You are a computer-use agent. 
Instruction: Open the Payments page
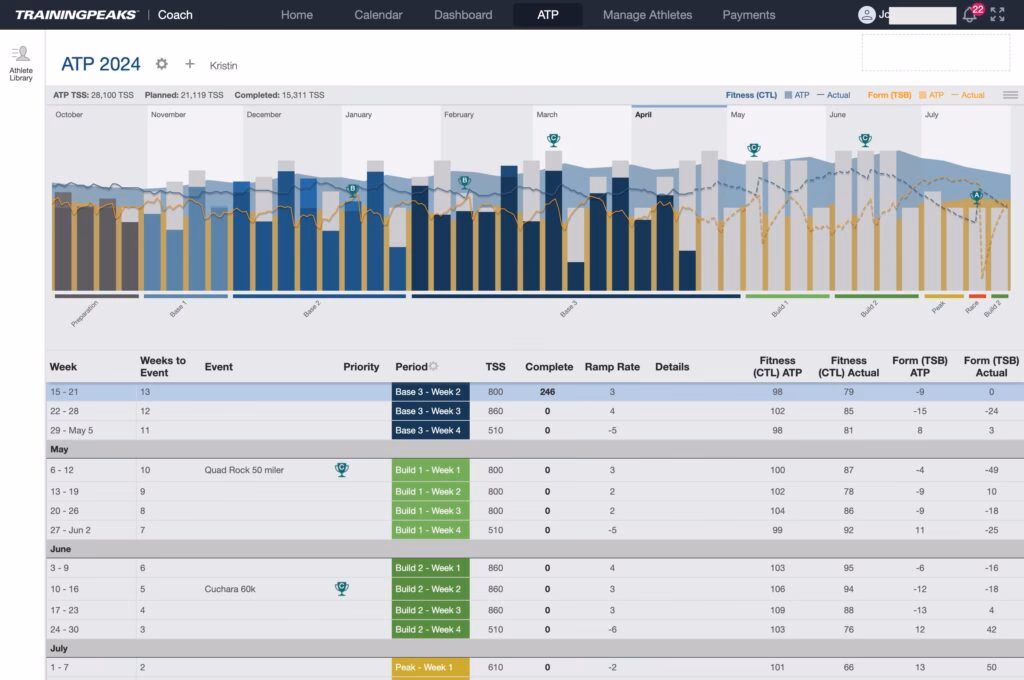point(749,15)
